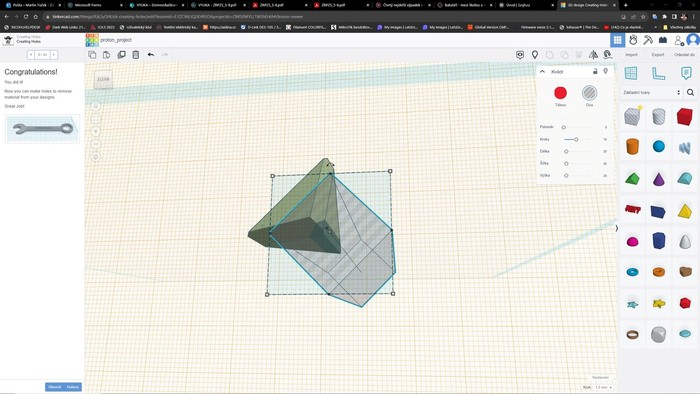
Task: Click the Ungroup shapes icon
Action: [564, 54]
